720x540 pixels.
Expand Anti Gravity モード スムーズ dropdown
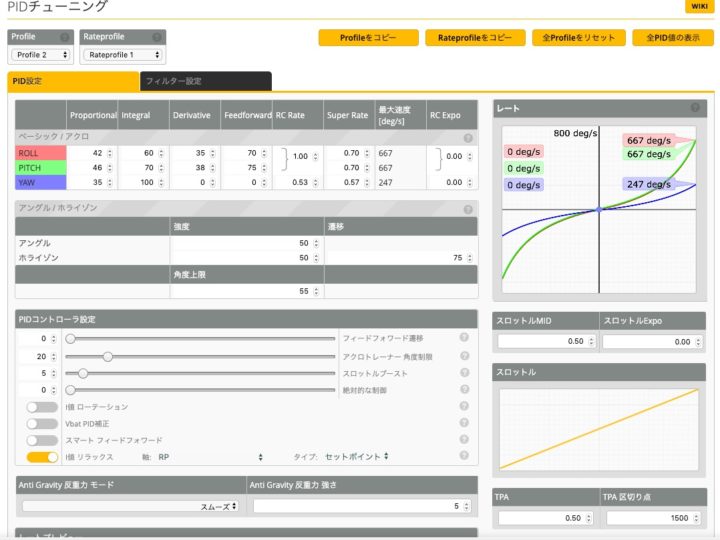(x=130, y=507)
